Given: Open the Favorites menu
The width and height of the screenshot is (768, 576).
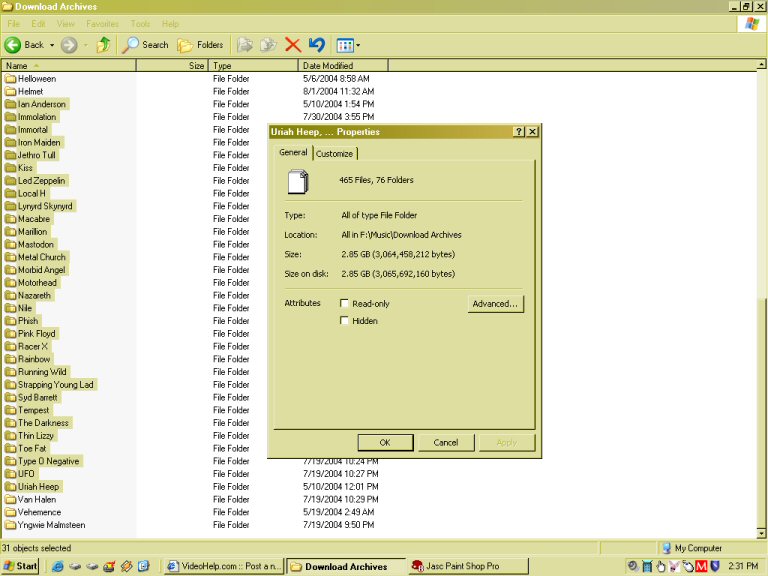Looking at the screenshot, I should coord(102,24).
